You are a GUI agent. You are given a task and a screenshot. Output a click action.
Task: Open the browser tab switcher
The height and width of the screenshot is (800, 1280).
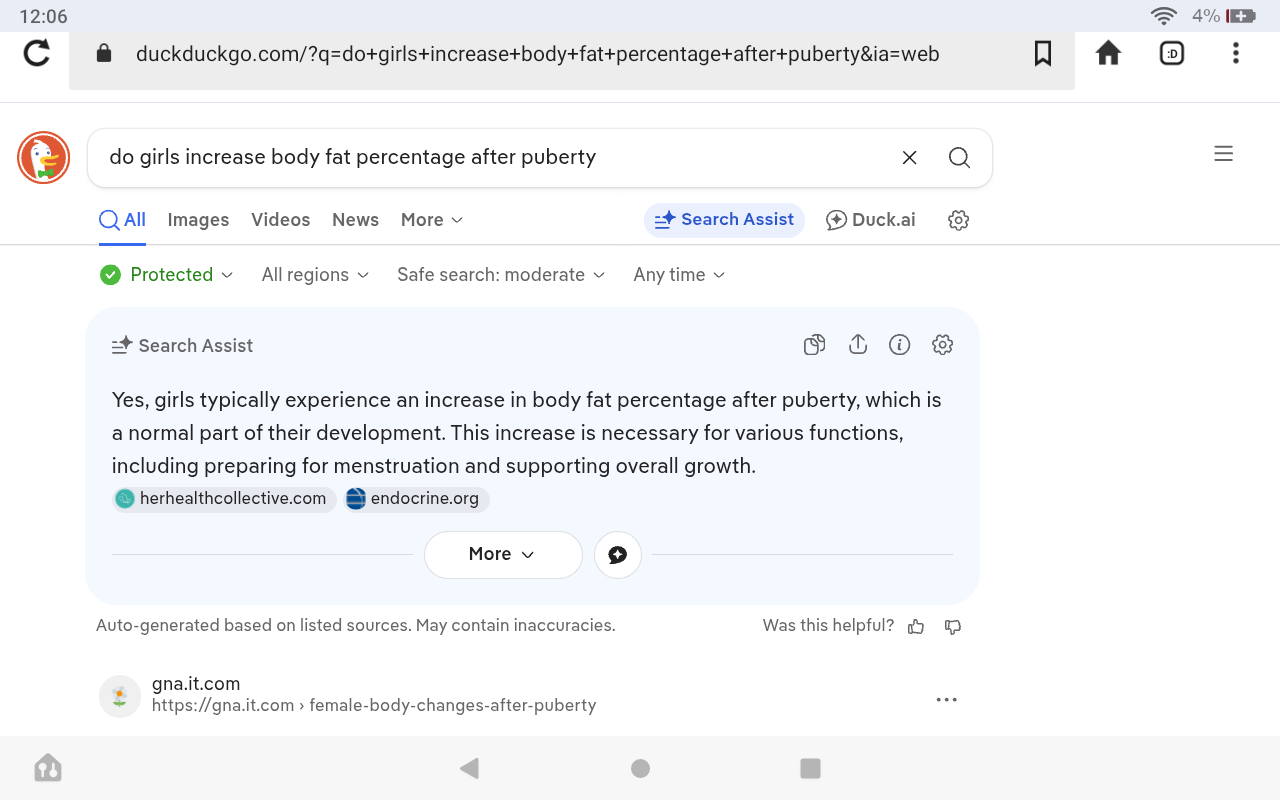click(x=1172, y=53)
